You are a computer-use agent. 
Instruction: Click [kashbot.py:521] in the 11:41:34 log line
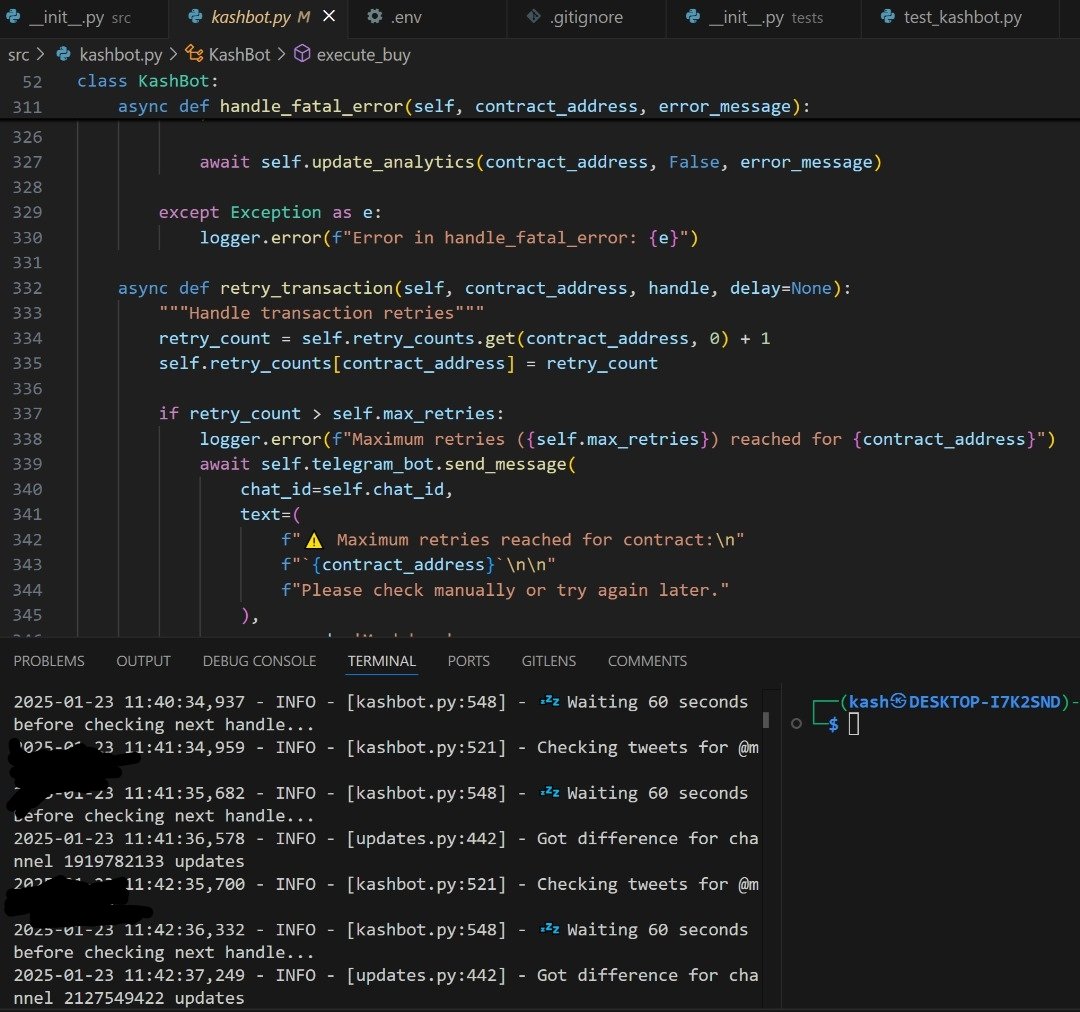point(426,748)
